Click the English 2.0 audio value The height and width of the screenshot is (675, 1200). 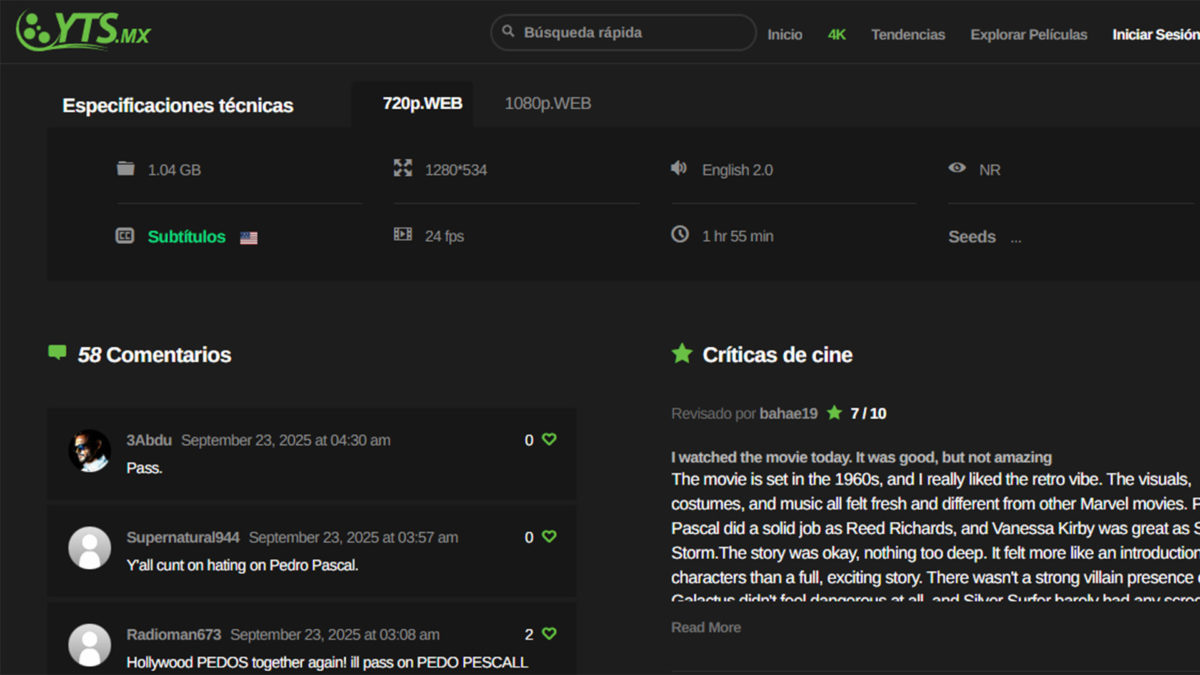point(737,170)
